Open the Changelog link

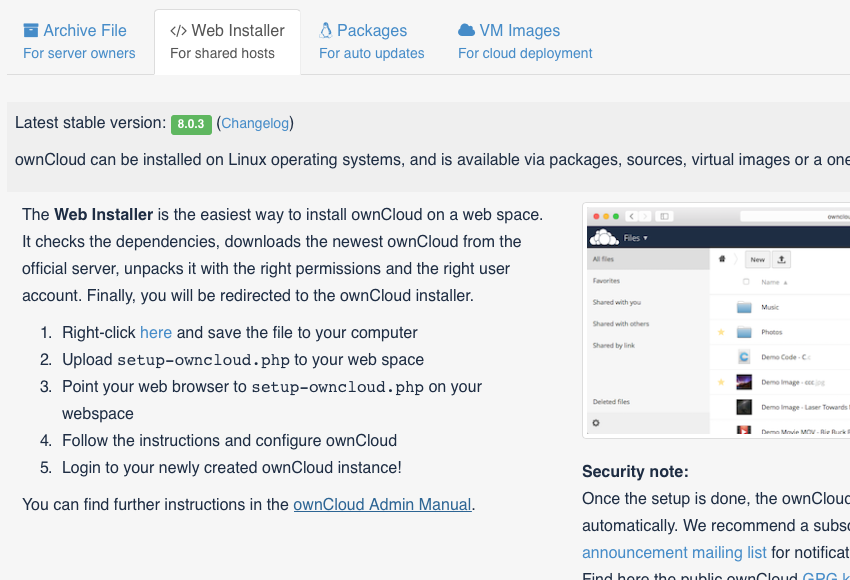click(255, 123)
